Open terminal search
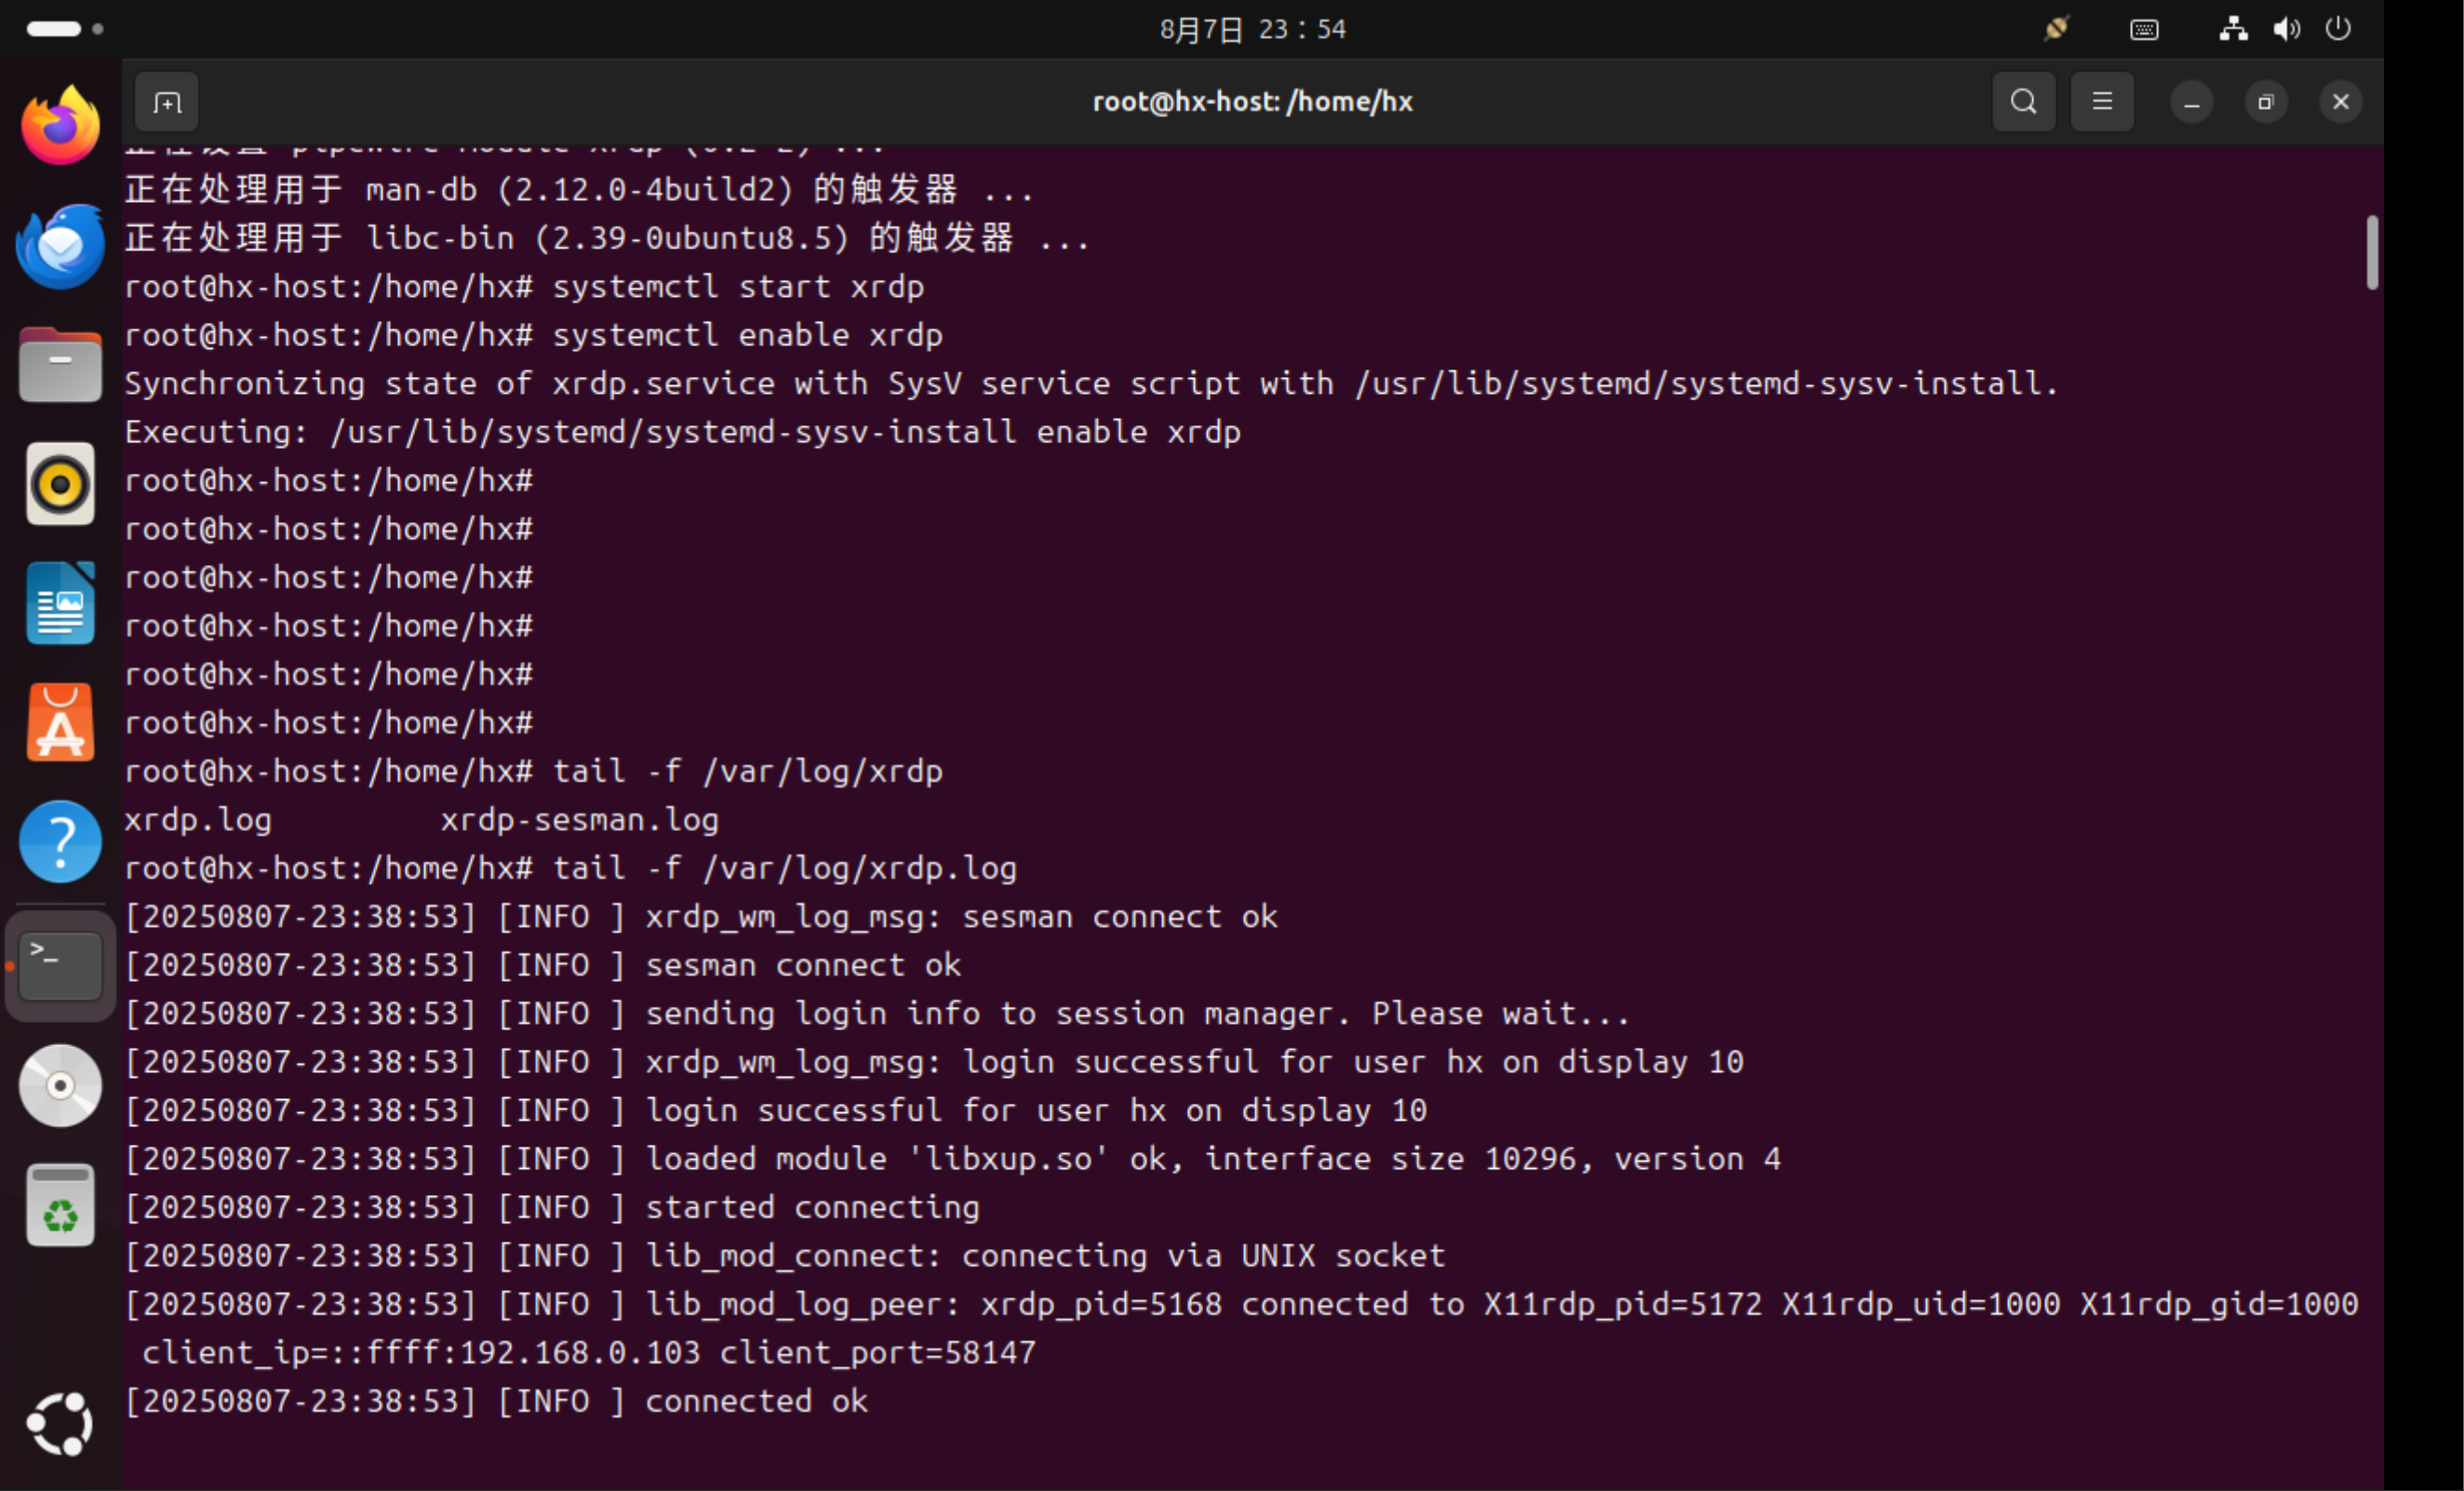Viewport: 2464px width, 1491px height. click(2023, 102)
